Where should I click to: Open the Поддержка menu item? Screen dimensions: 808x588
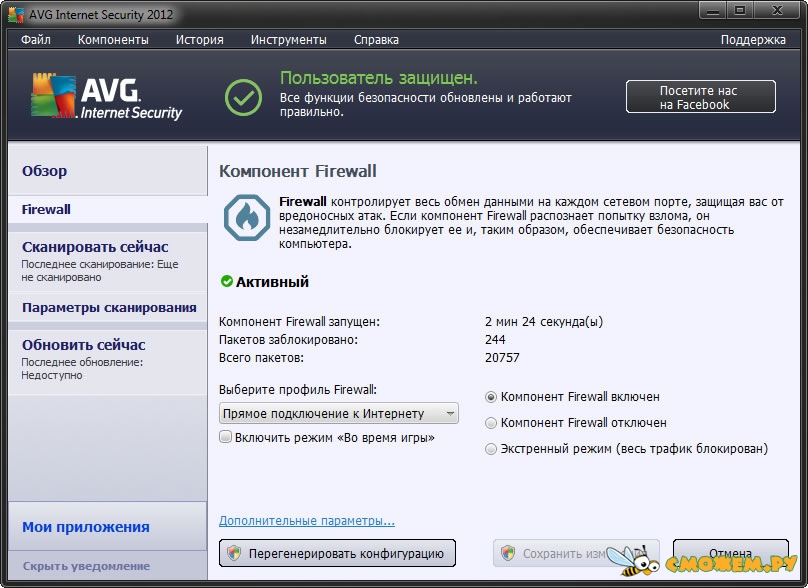(753, 40)
